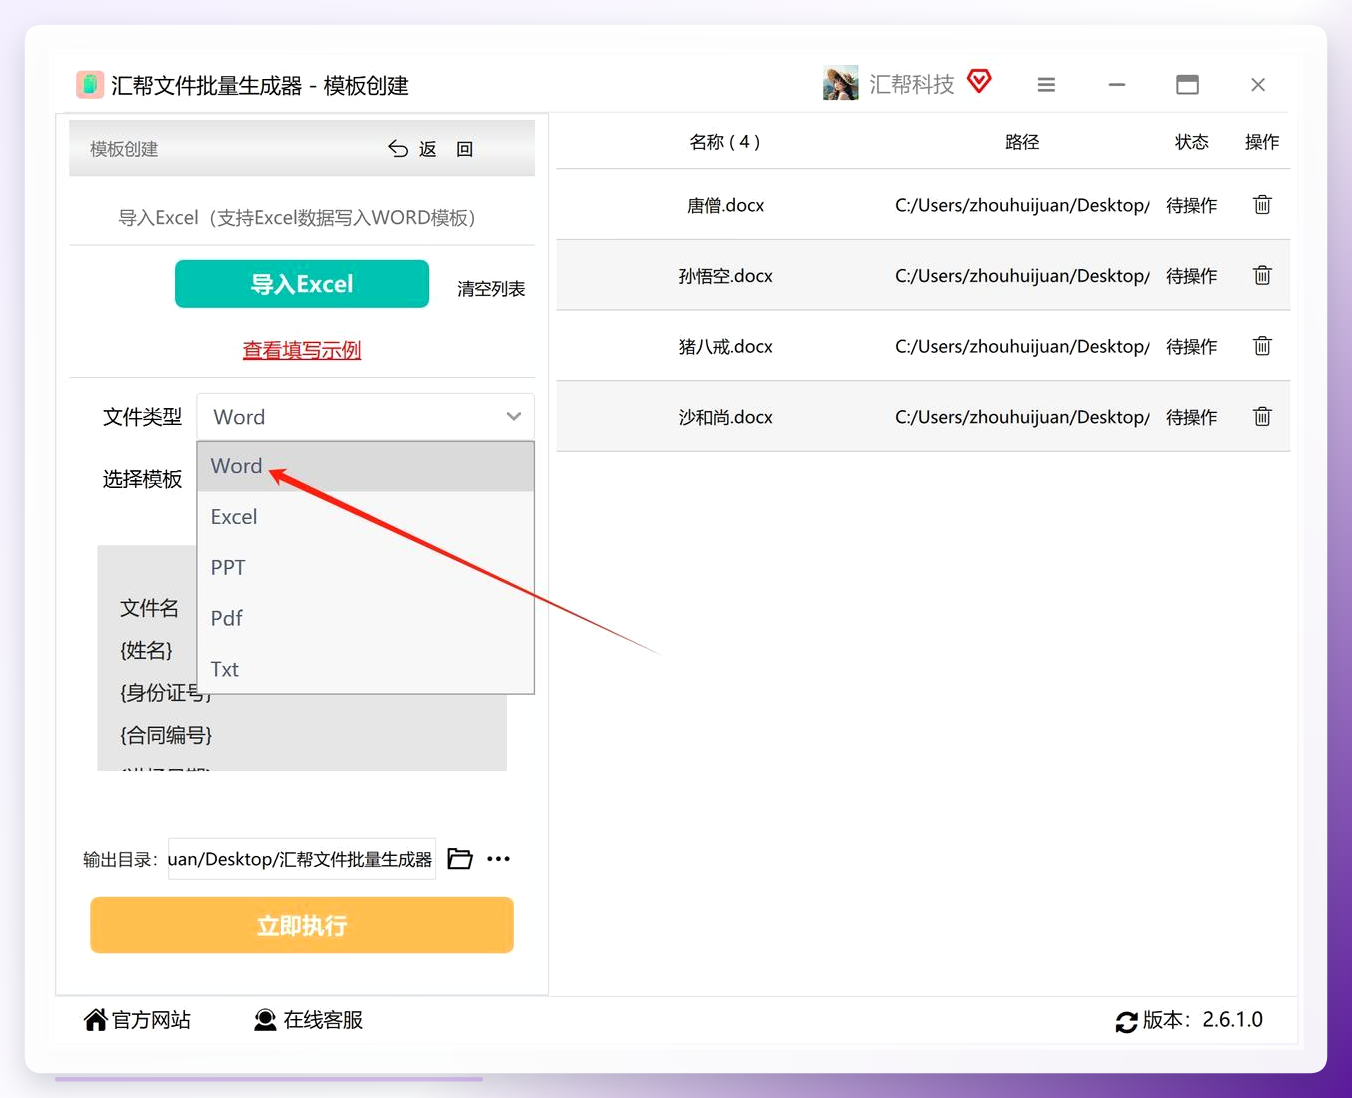The width and height of the screenshot is (1352, 1098).
Task: Click the 版本: 2.6.1.0 text
Action: coord(1203,1020)
